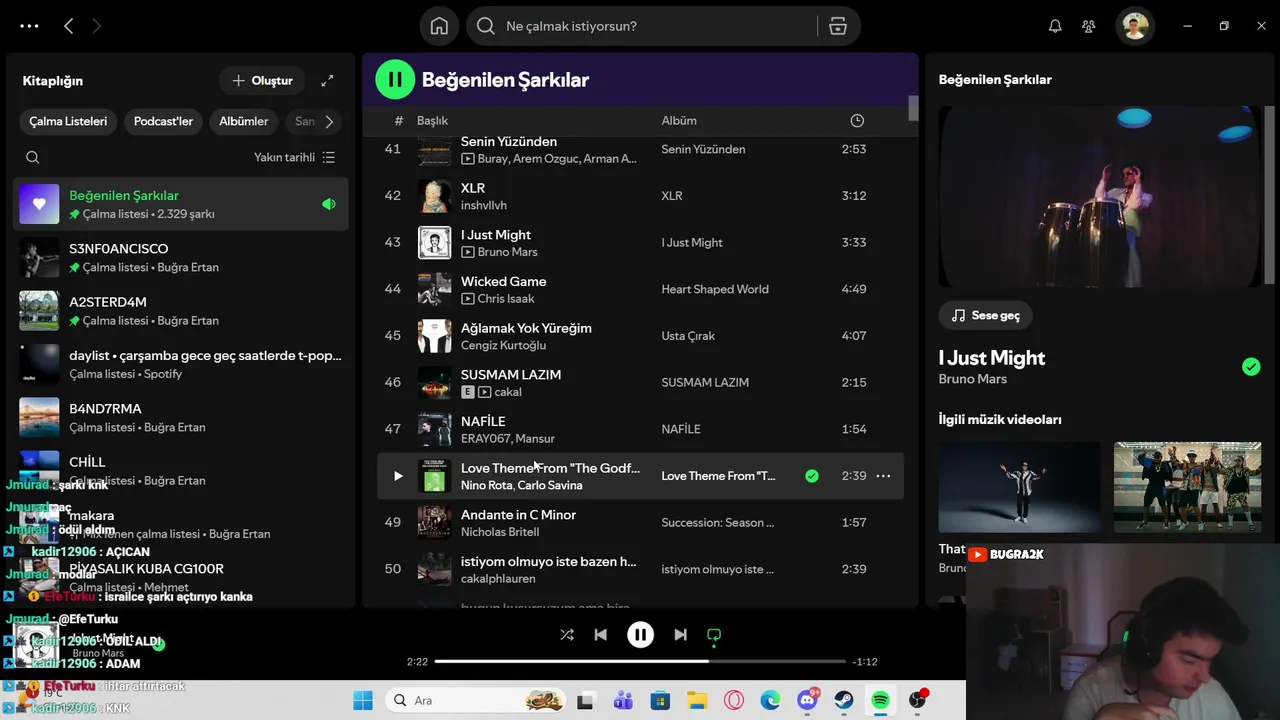Click Windows taskbar search box
The height and width of the screenshot is (720, 1280).
point(477,700)
